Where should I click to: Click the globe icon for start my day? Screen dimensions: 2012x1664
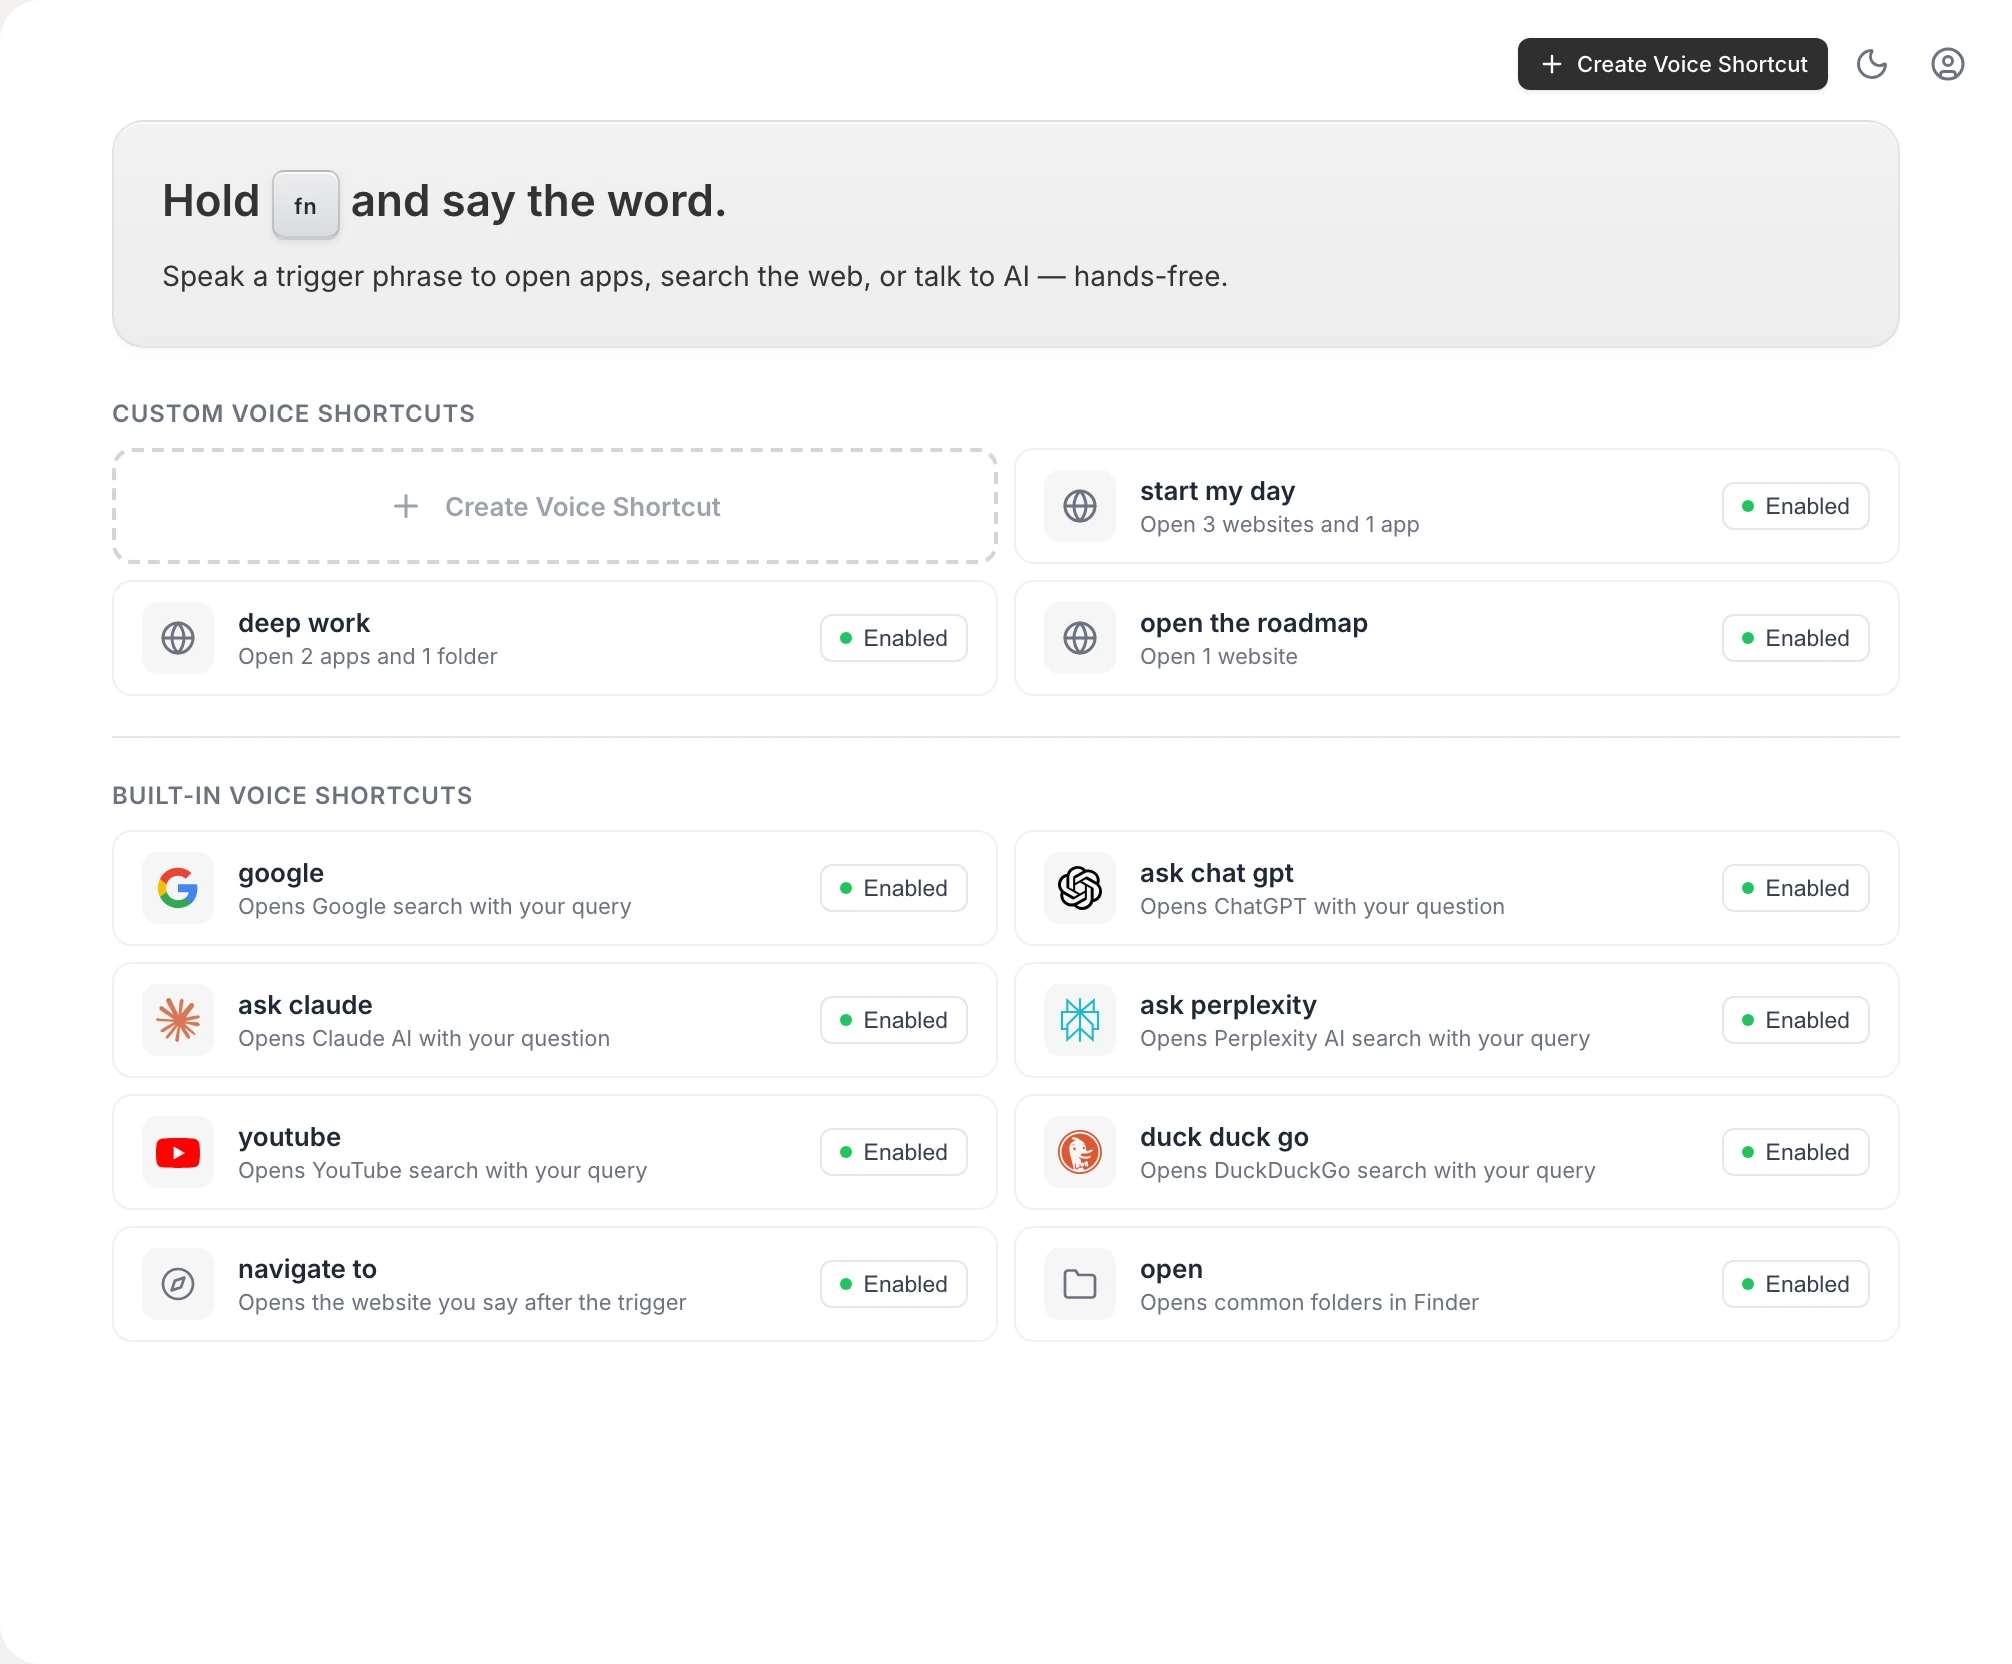click(1080, 506)
